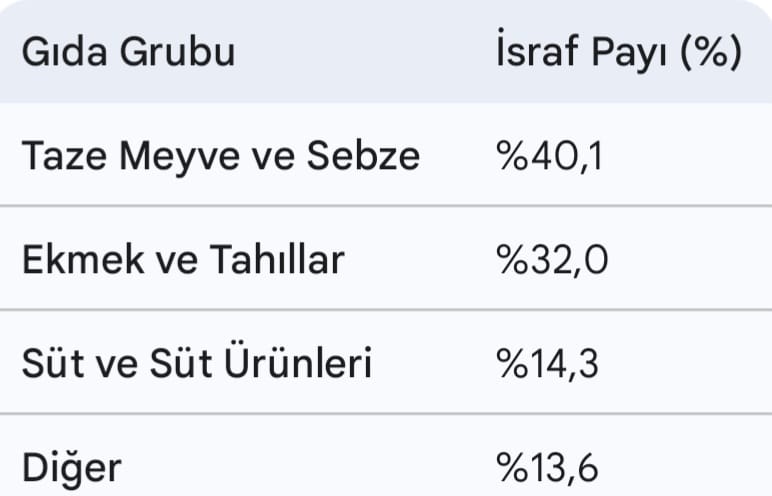Click the 'Ekmek ve Tahıllar' cell
Screen dimensions: 772x496
[x=182, y=260]
